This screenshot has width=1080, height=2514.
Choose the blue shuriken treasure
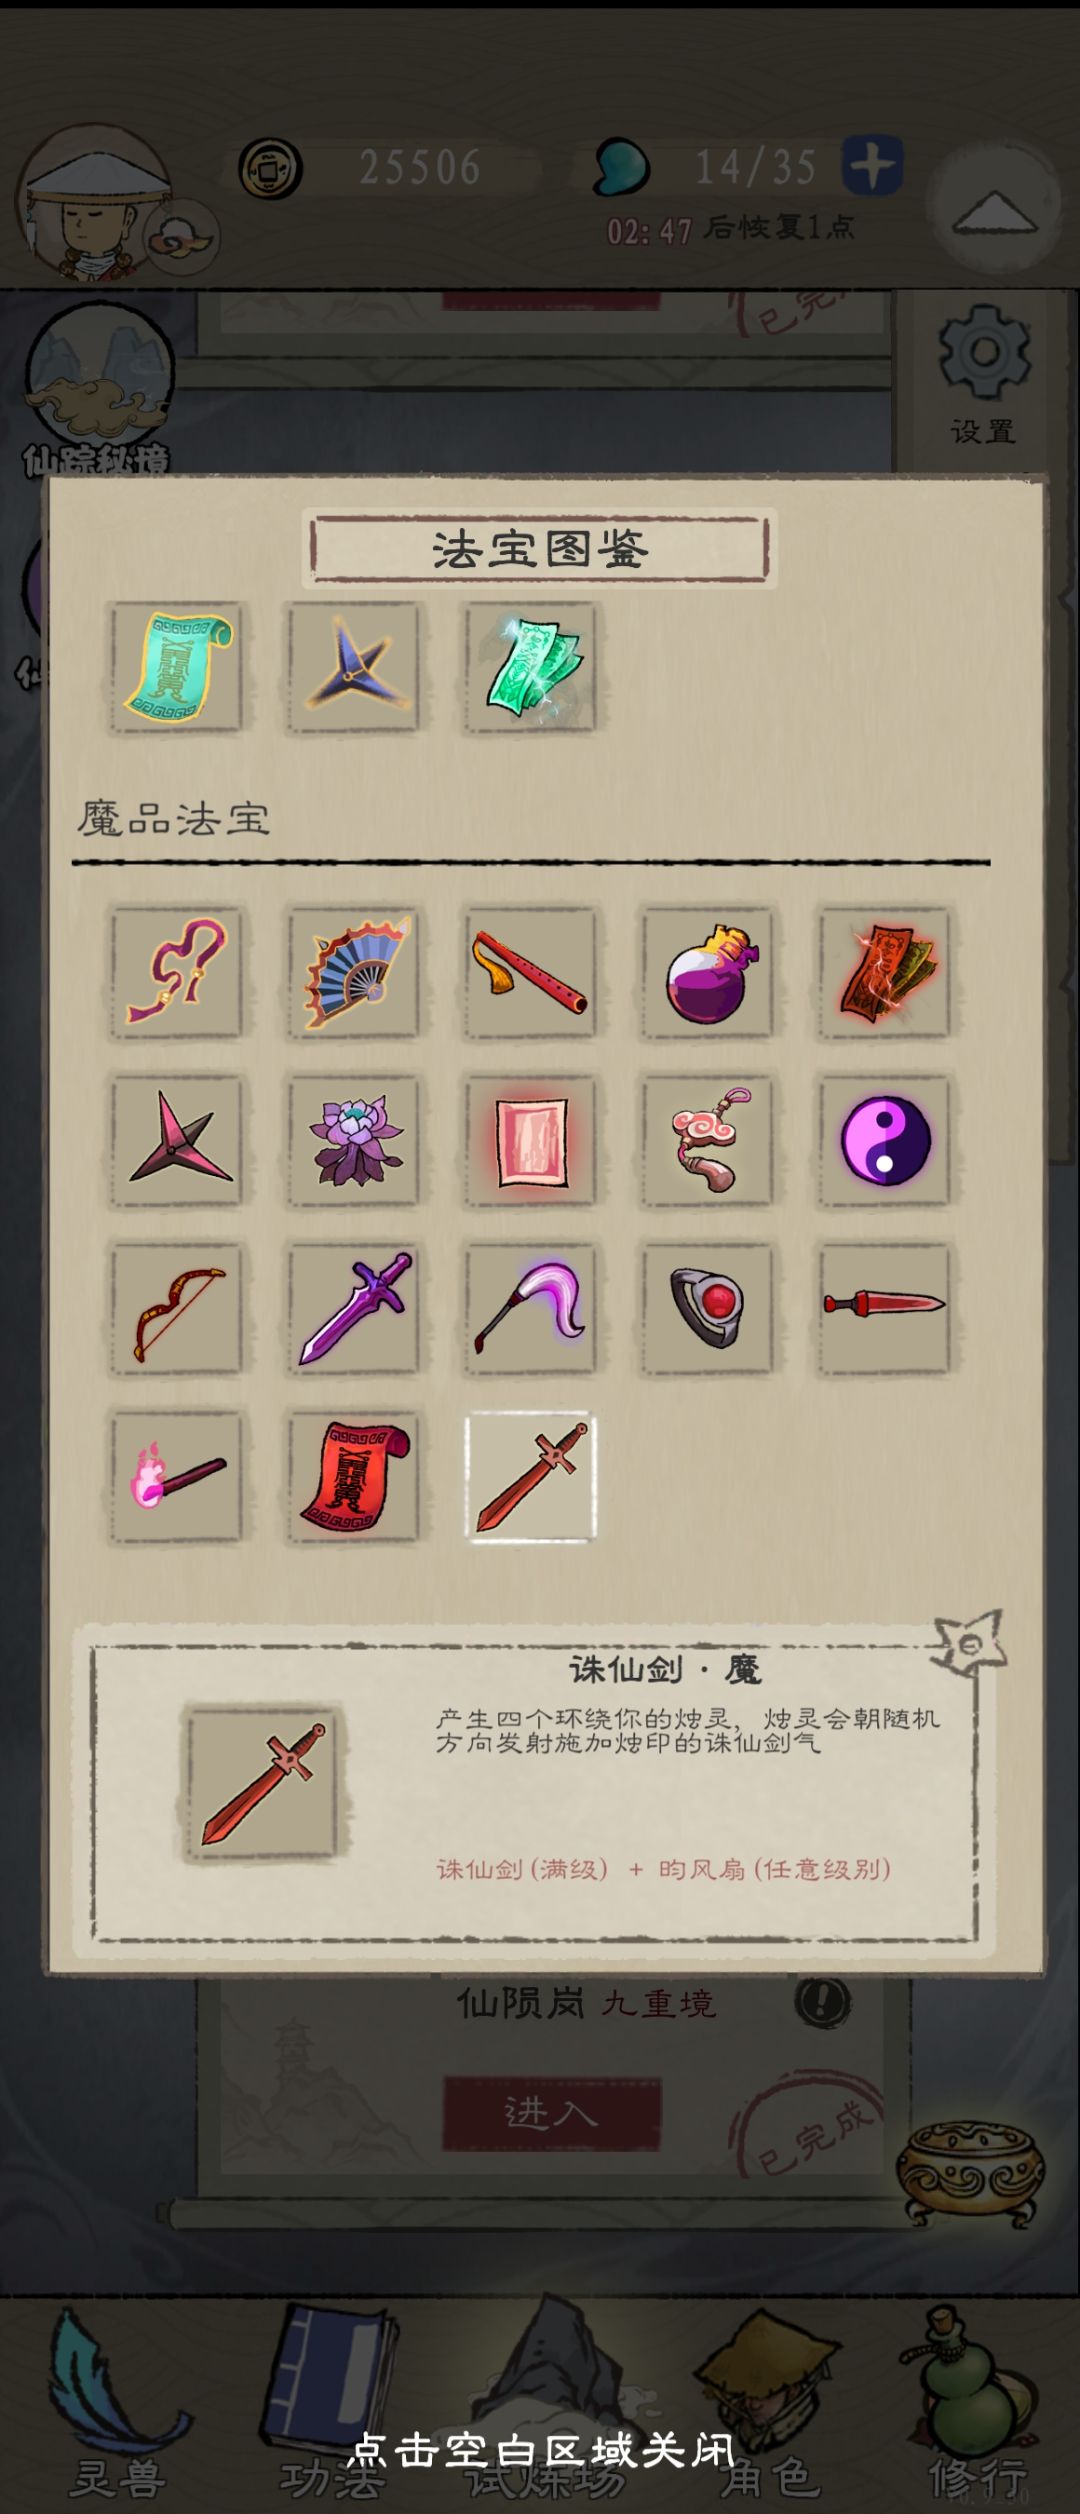(x=354, y=668)
